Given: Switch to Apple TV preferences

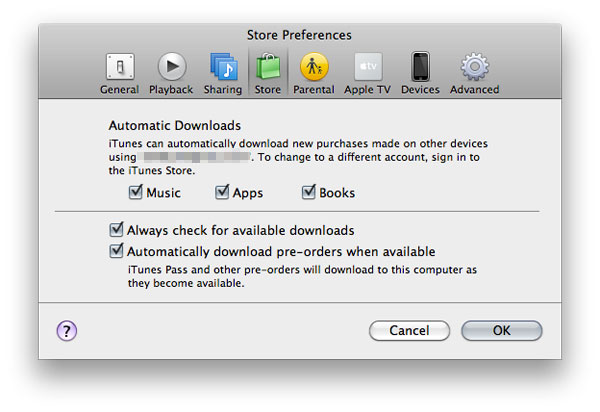Looking at the screenshot, I should (367, 73).
